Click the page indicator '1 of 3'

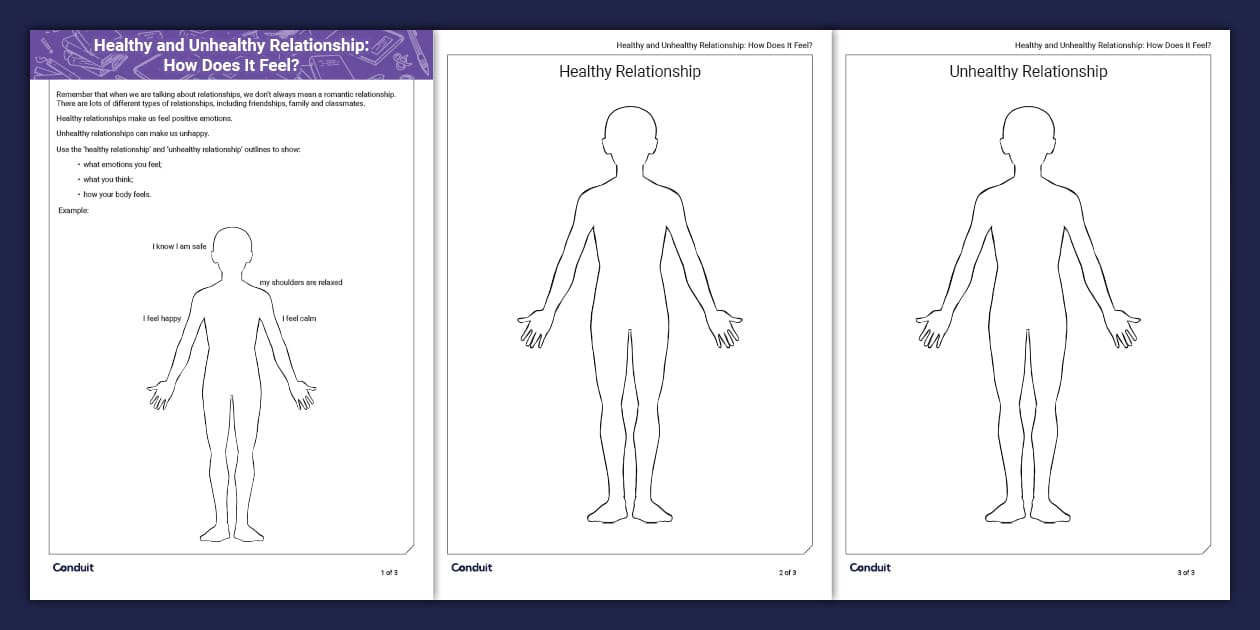[388, 573]
